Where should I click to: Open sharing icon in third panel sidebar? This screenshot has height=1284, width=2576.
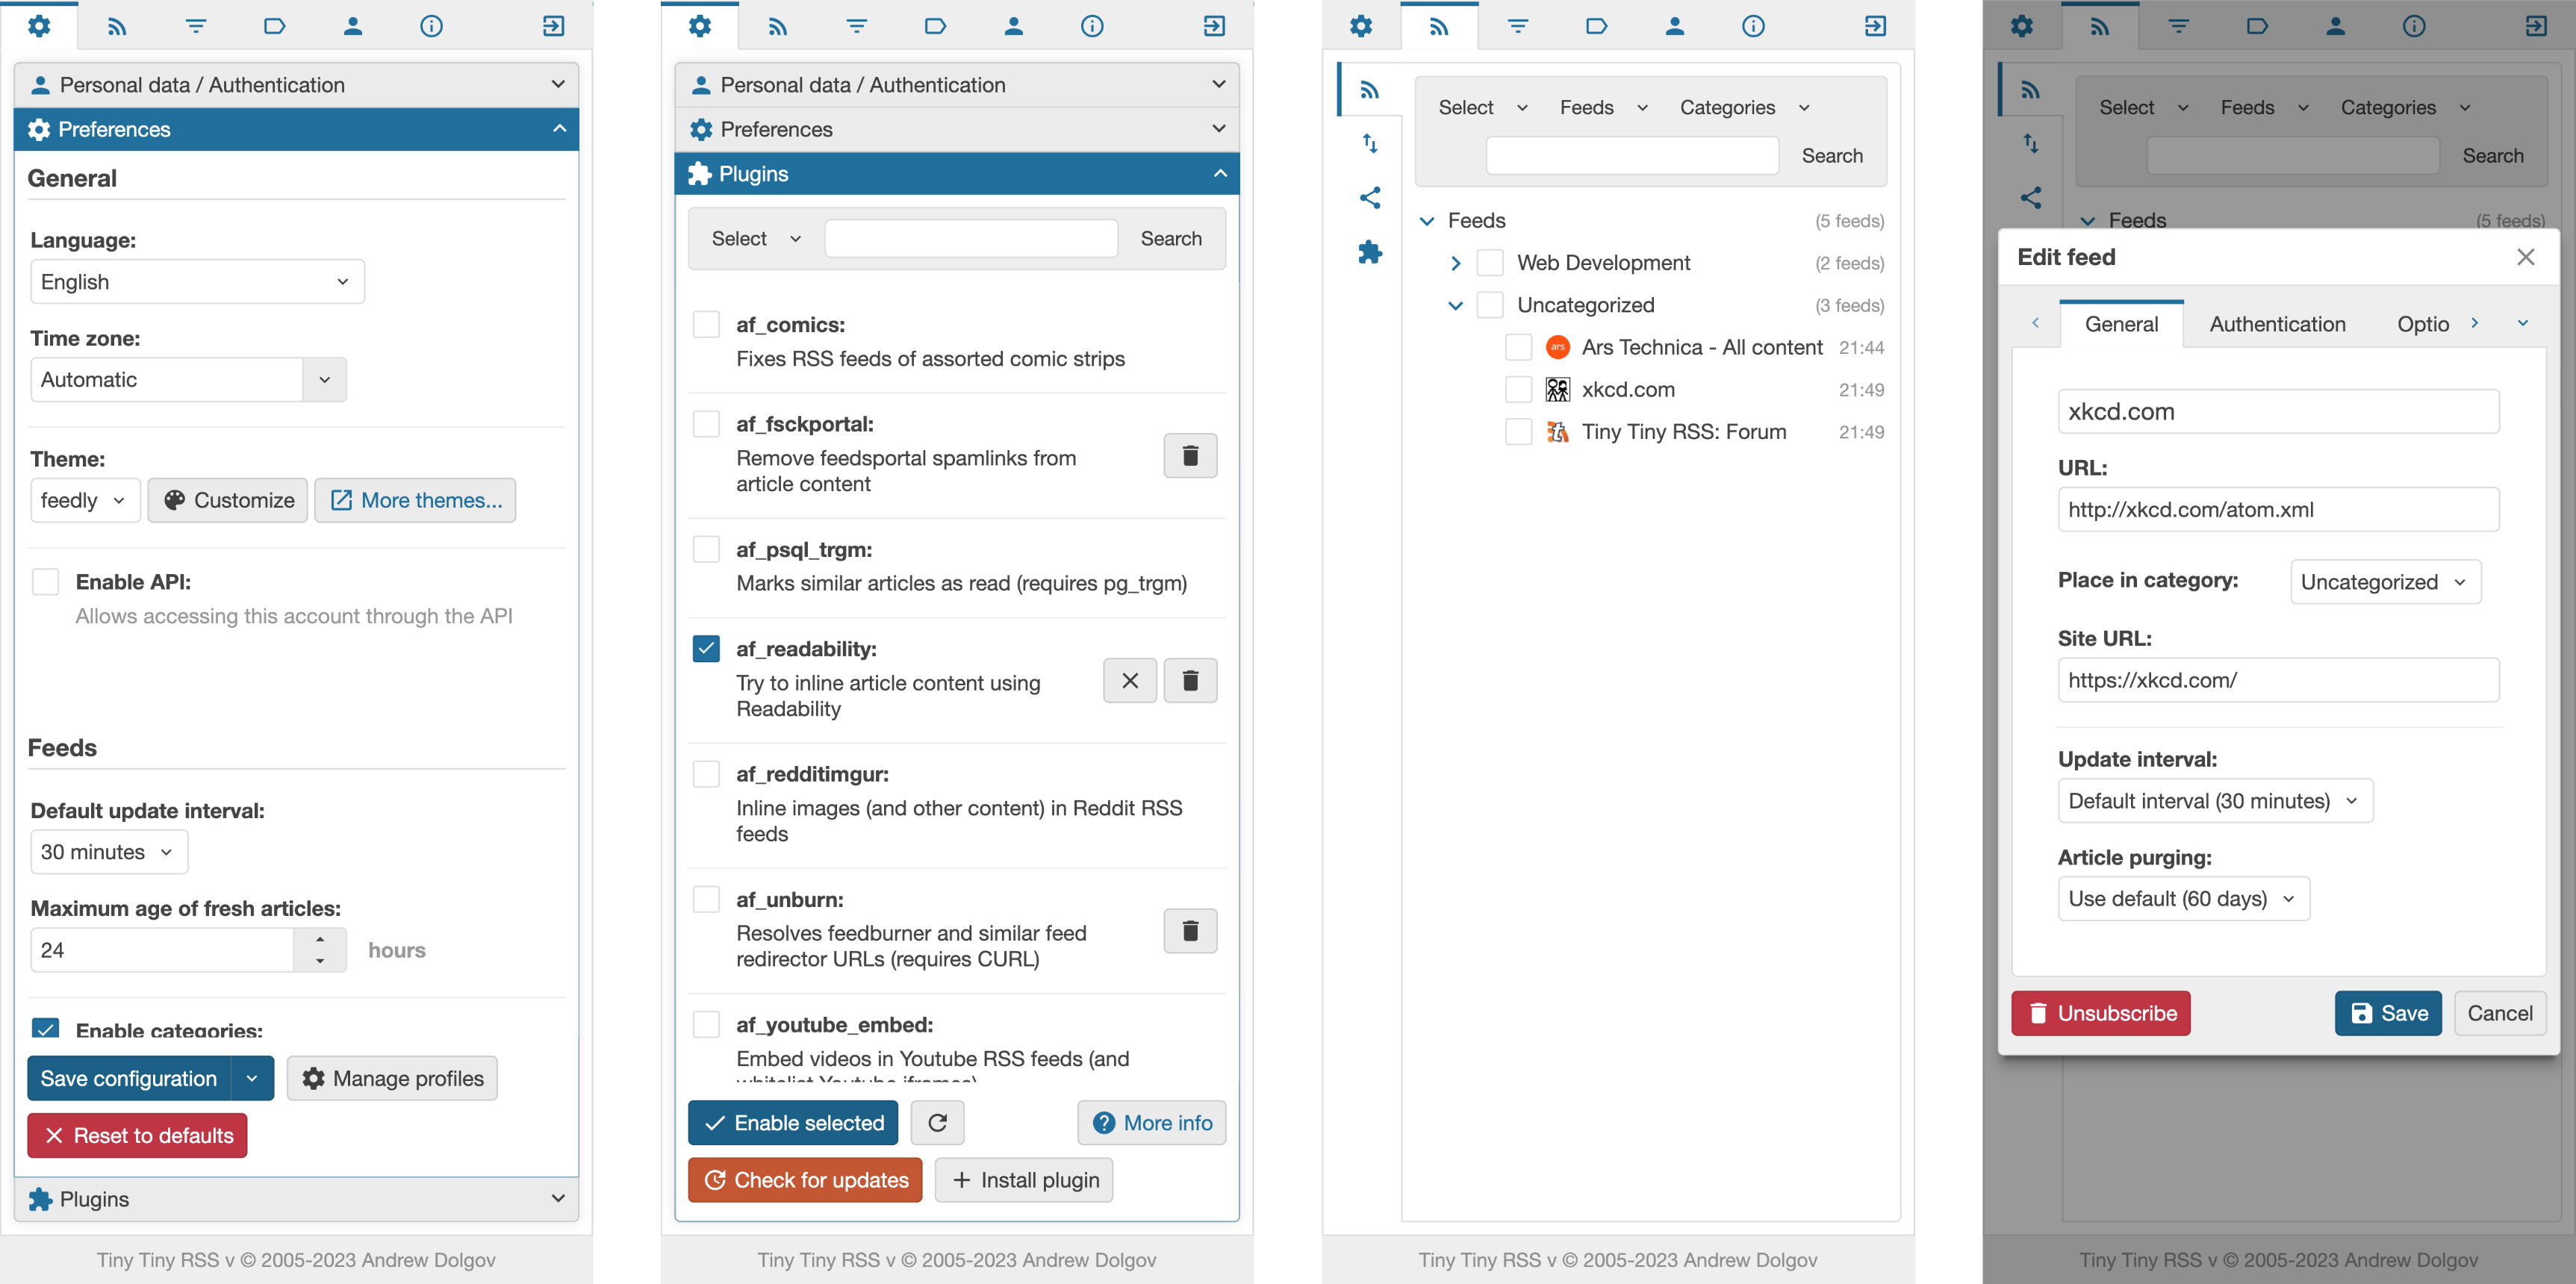[1370, 198]
